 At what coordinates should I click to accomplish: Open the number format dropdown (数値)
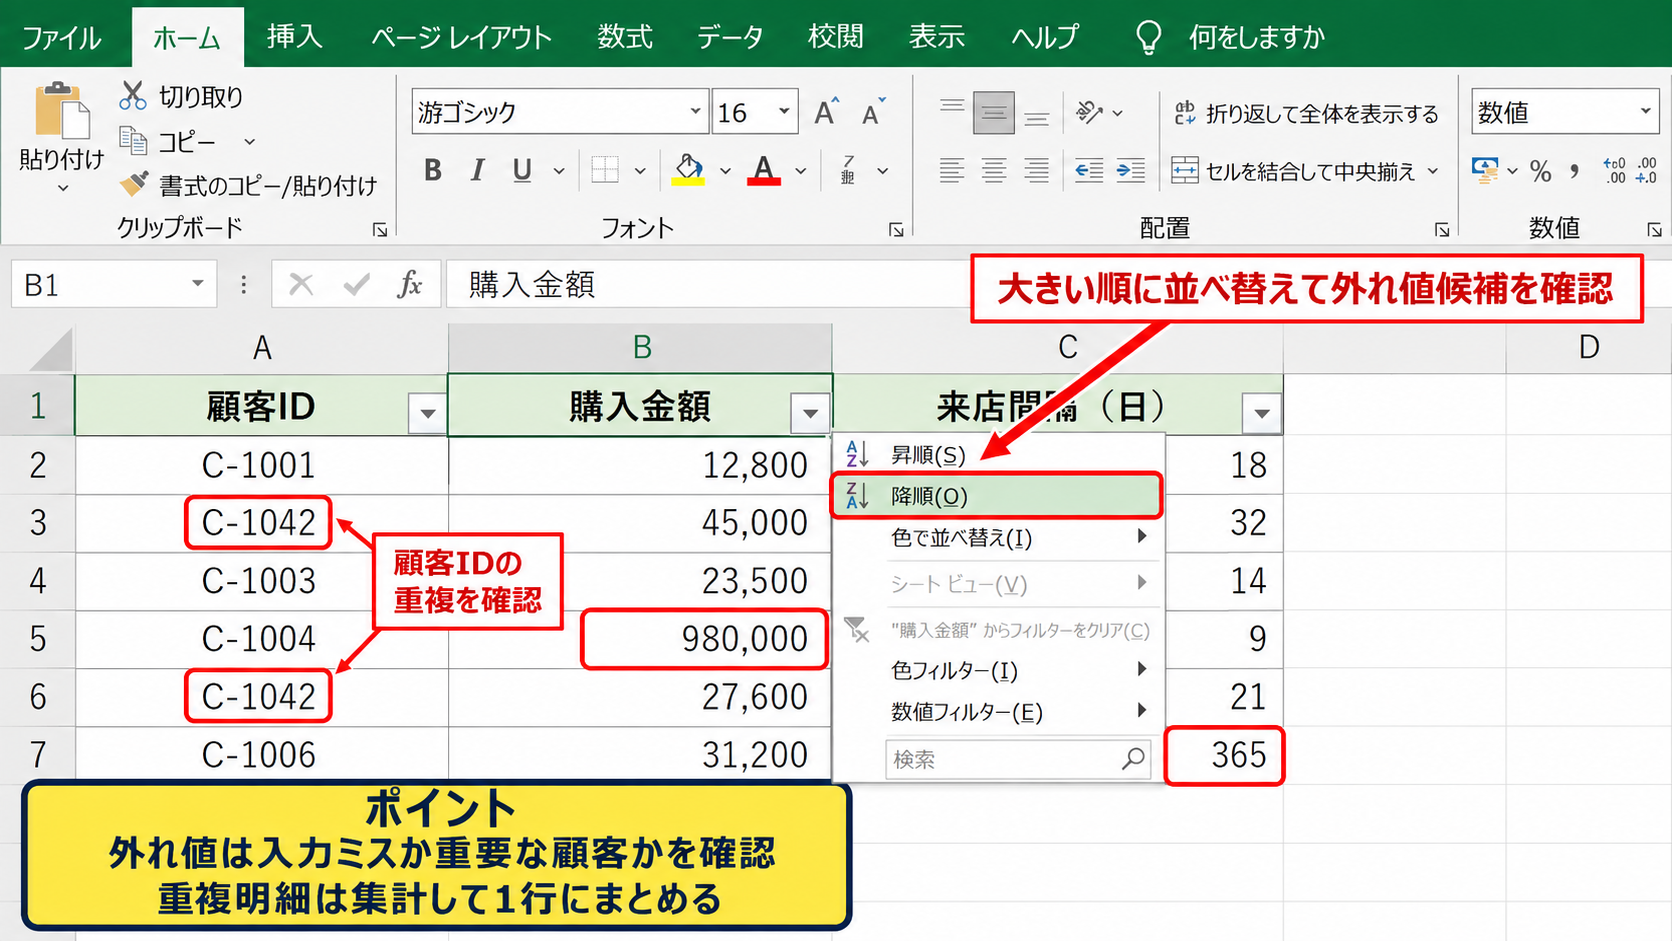[x=1646, y=112]
